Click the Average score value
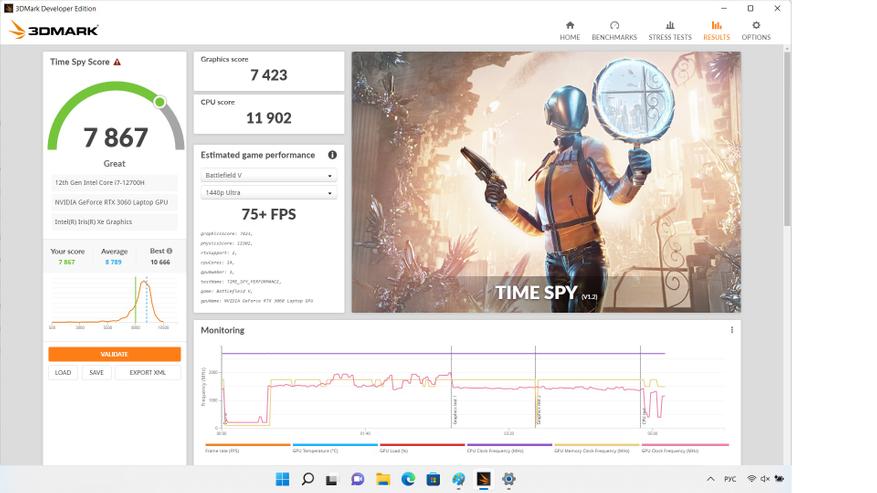The height and width of the screenshot is (493, 877). coord(114,262)
